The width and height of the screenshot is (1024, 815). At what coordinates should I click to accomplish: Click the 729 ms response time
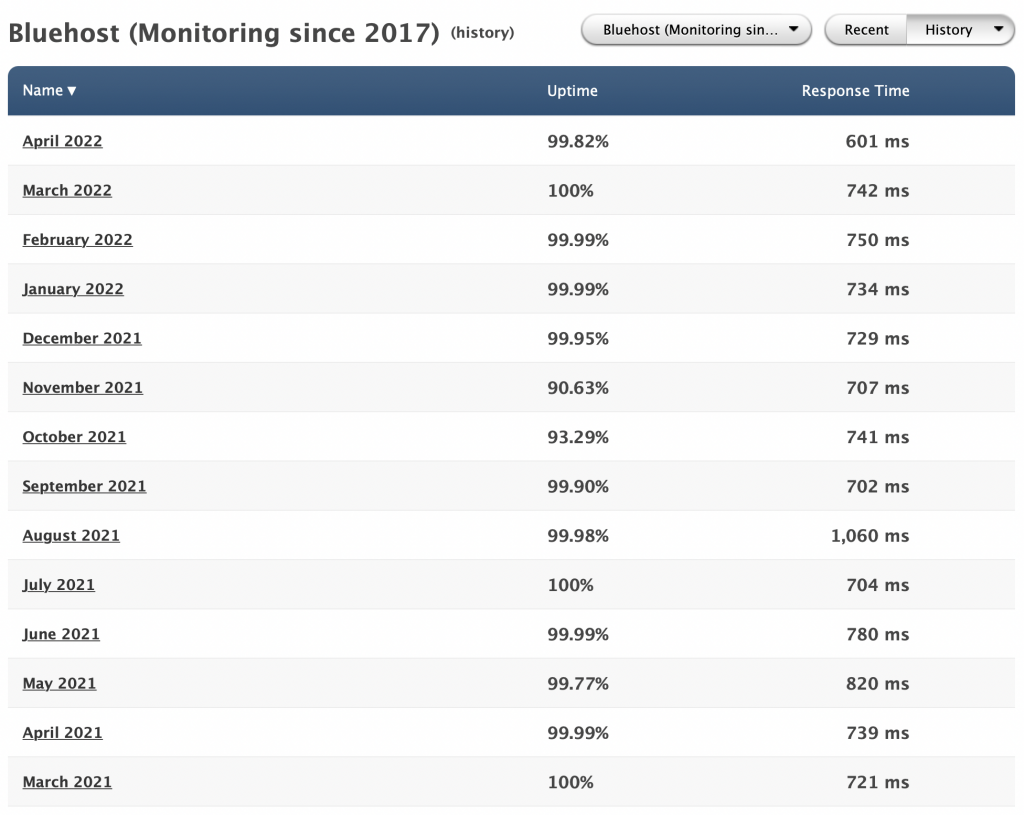click(877, 338)
